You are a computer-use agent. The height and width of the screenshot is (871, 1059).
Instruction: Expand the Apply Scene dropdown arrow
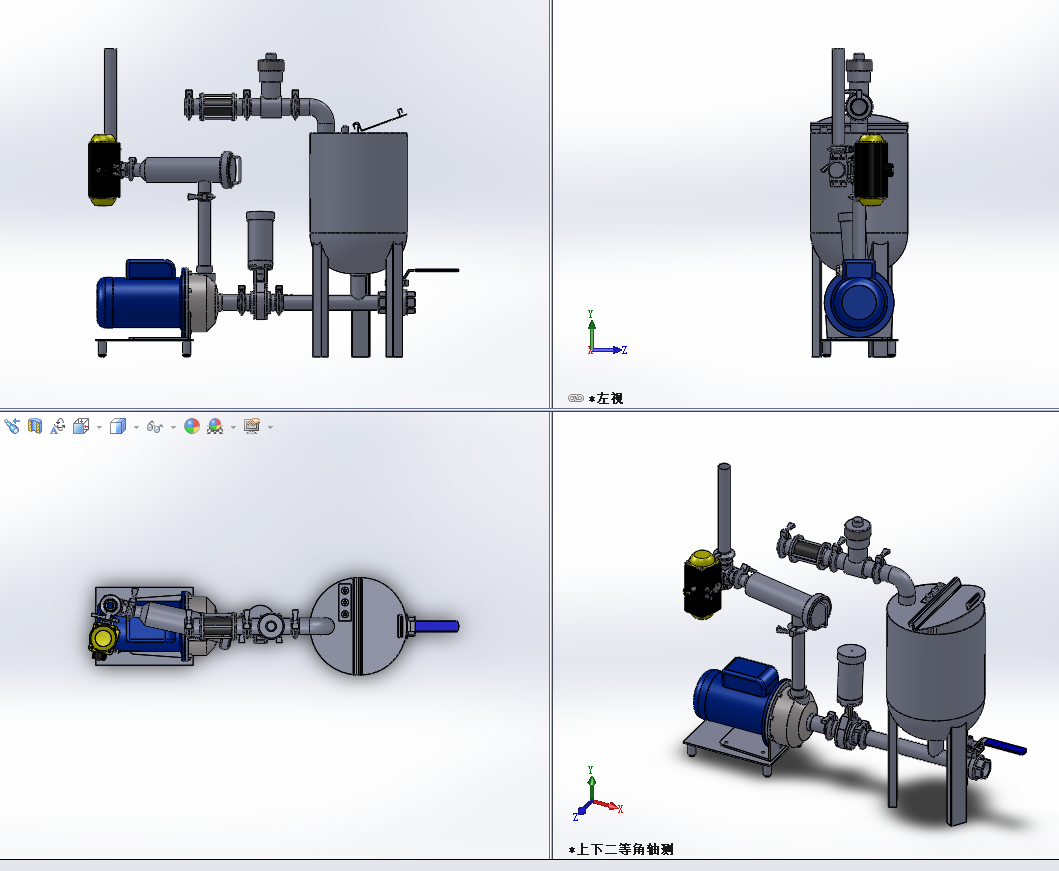click(x=234, y=427)
